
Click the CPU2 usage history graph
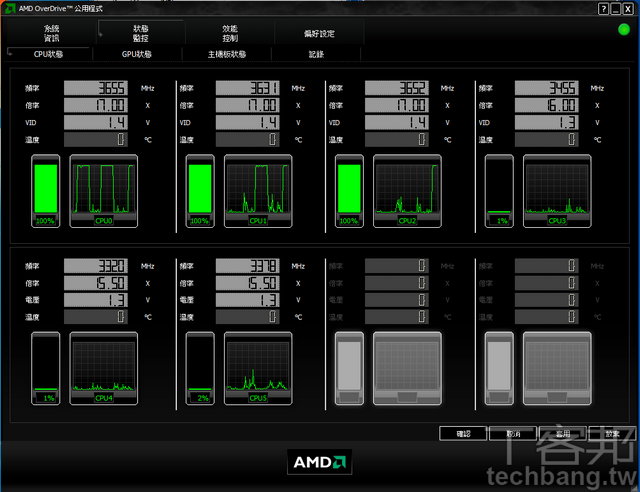(407, 190)
